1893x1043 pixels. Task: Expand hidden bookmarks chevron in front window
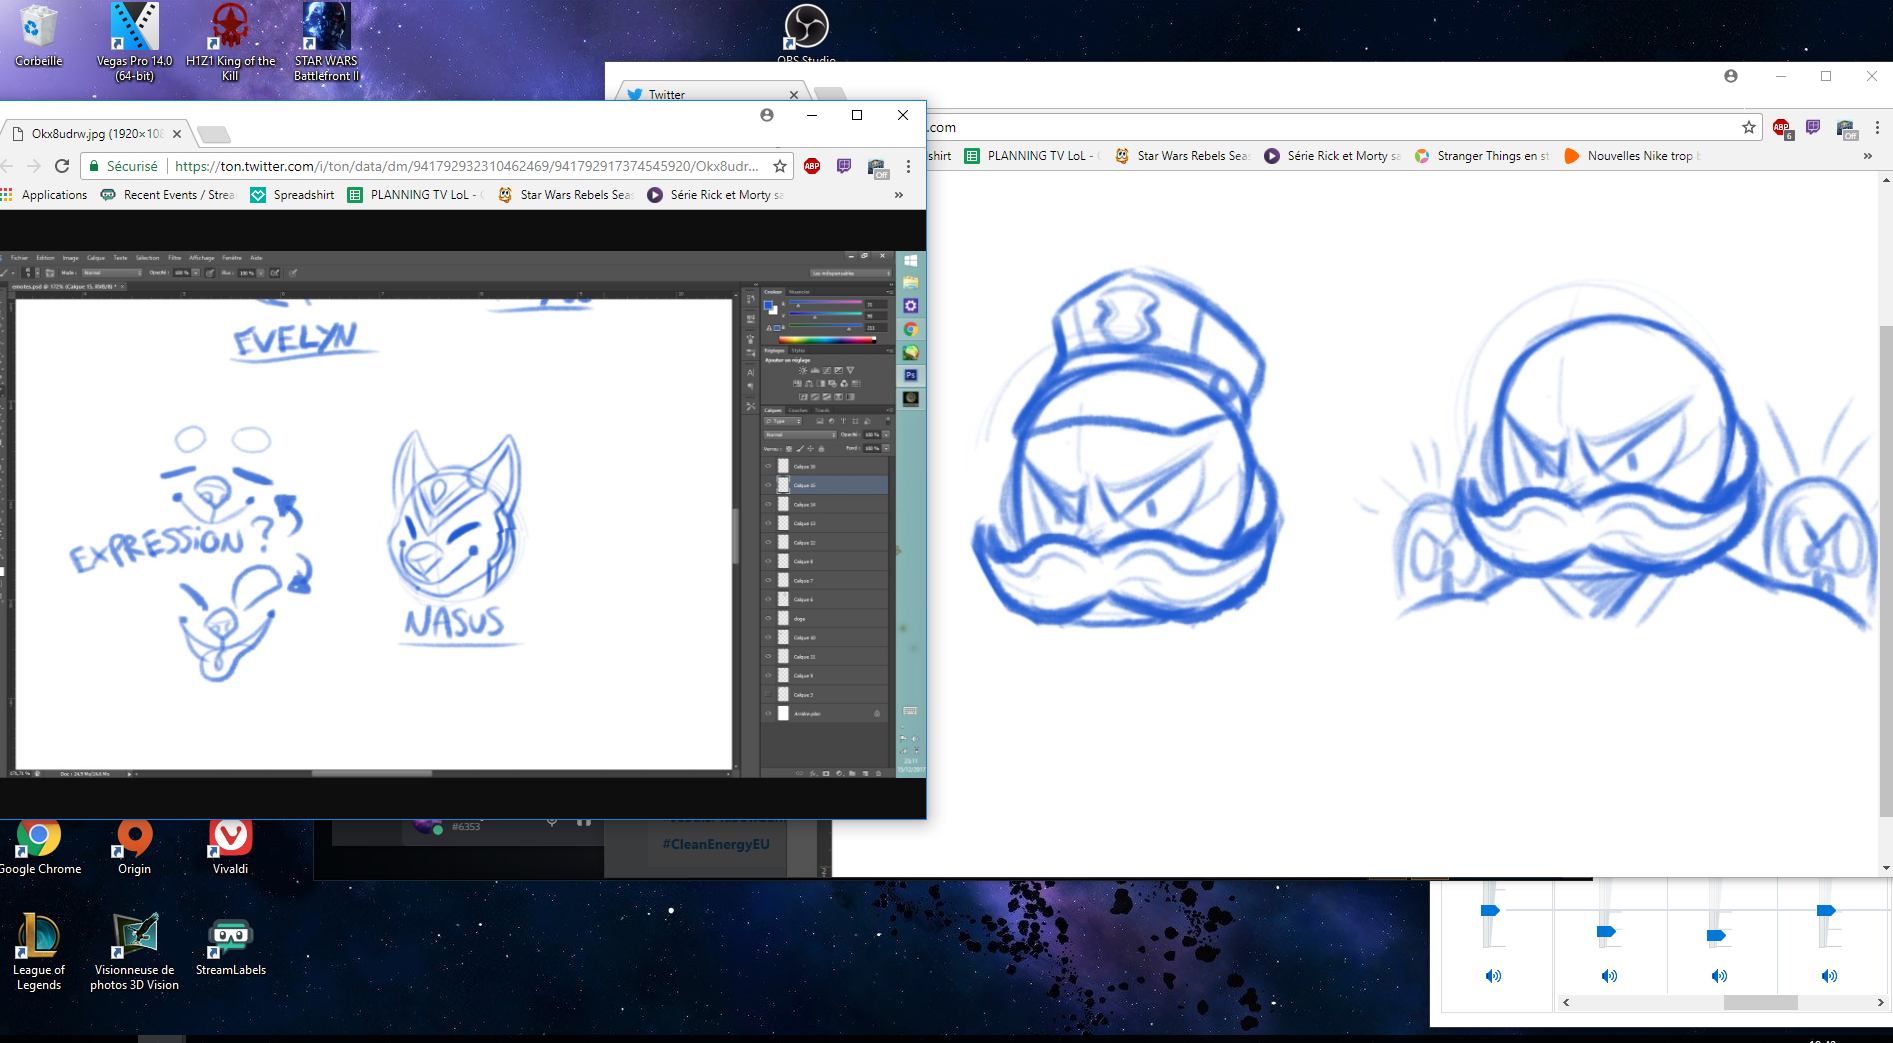pyautogui.click(x=899, y=195)
